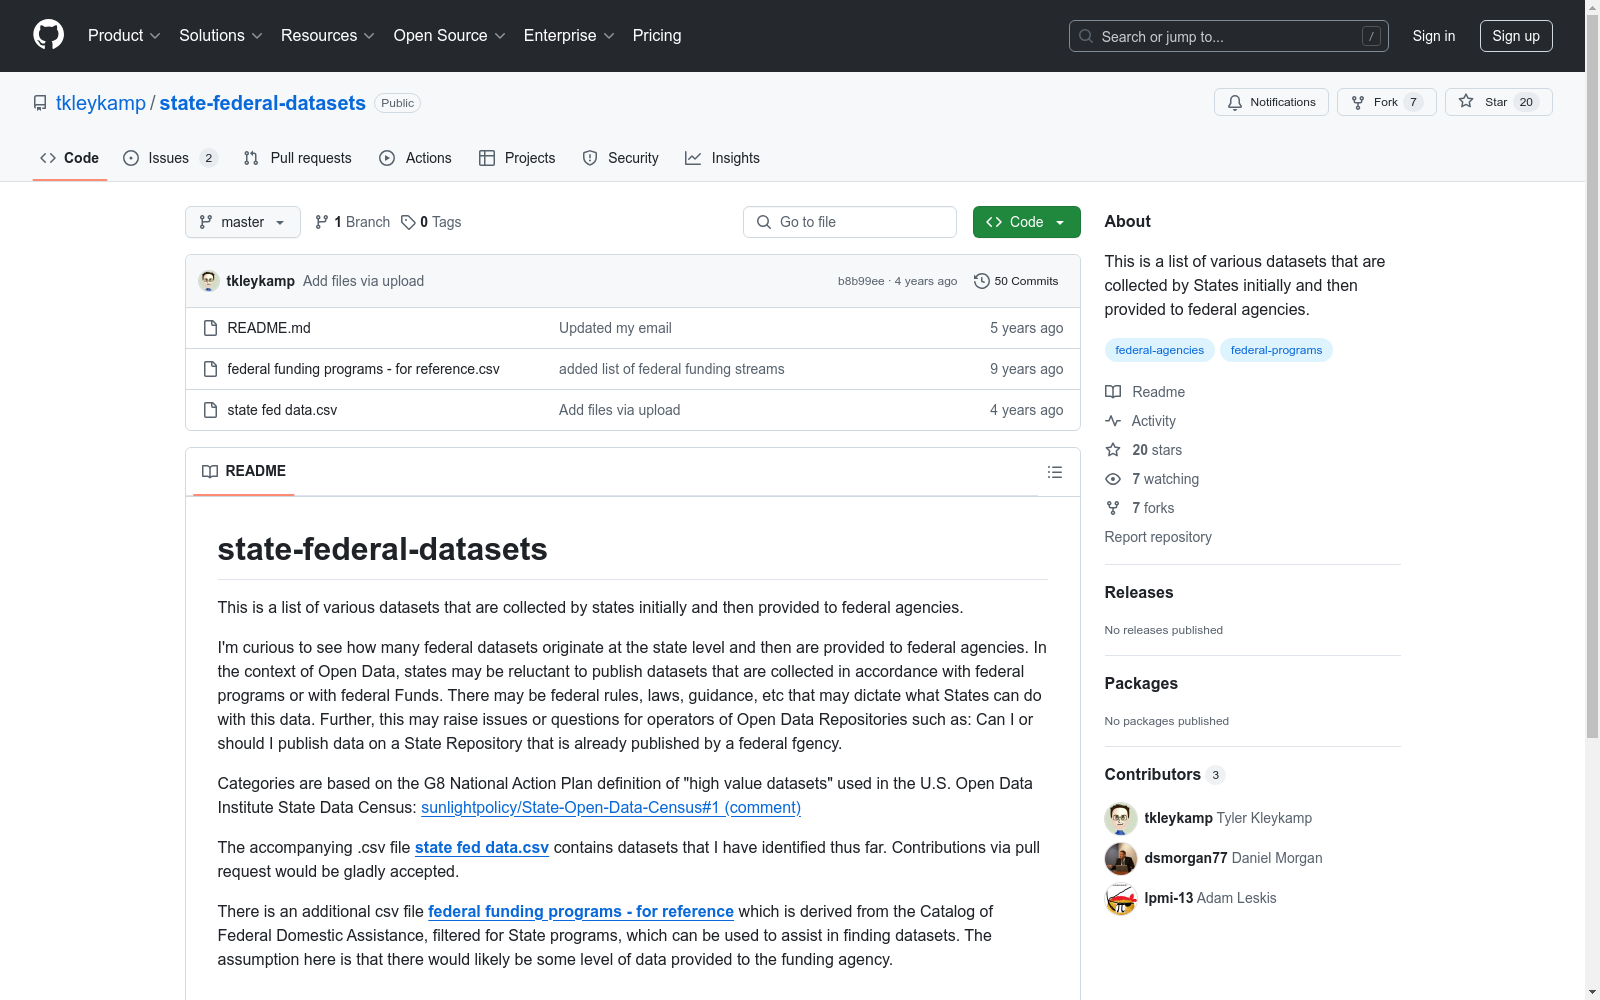The height and width of the screenshot is (1000, 1600).
Task: Click the lpmi-13 contributor avatar
Action: [x=1121, y=898]
